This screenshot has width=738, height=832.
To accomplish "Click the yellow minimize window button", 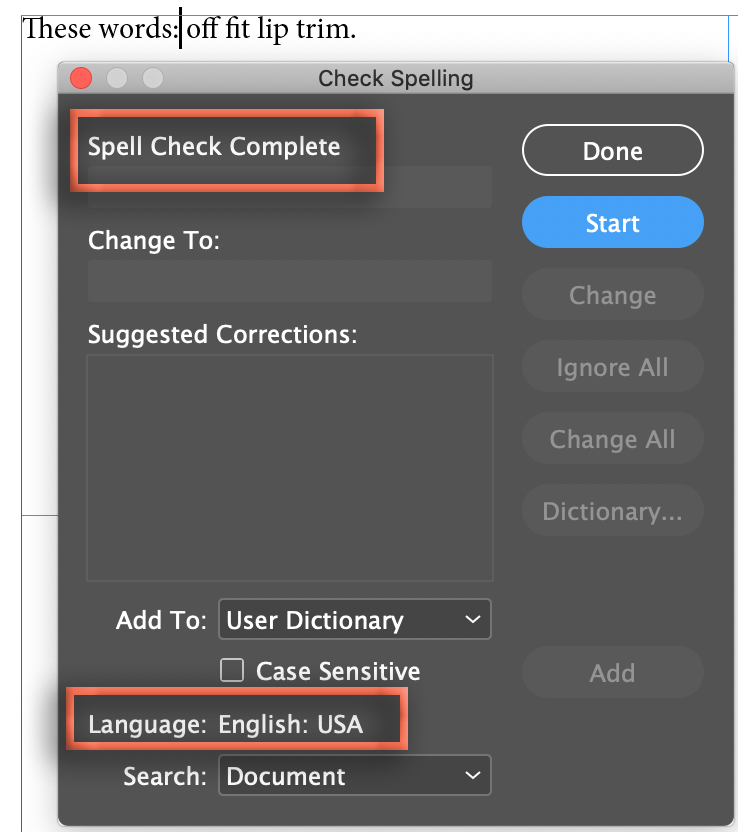I will tap(116, 78).
